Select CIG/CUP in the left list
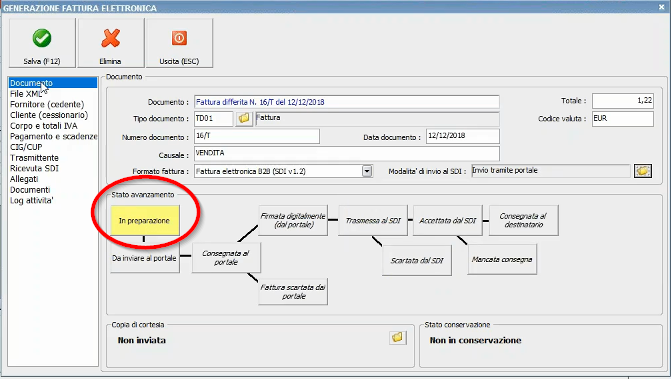Image resolution: width=671 pixels, height=379 pixels. 53,147
